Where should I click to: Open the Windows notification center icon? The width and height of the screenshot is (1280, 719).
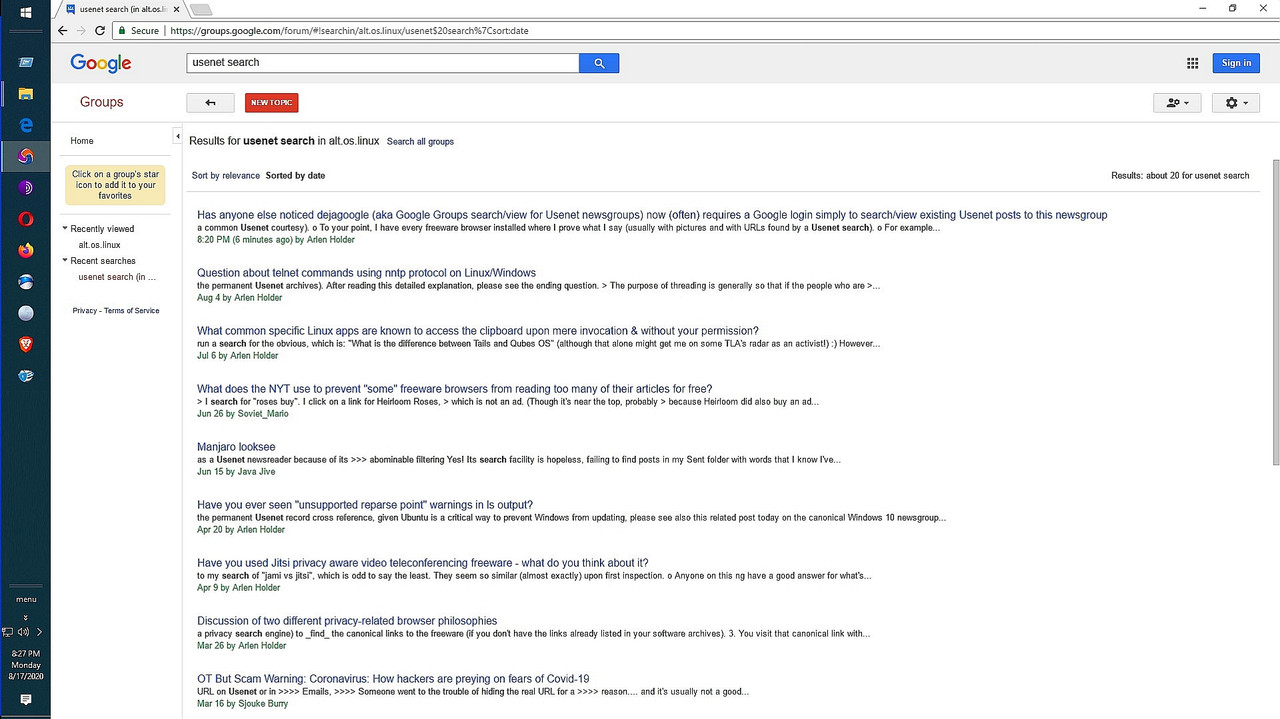26,700
